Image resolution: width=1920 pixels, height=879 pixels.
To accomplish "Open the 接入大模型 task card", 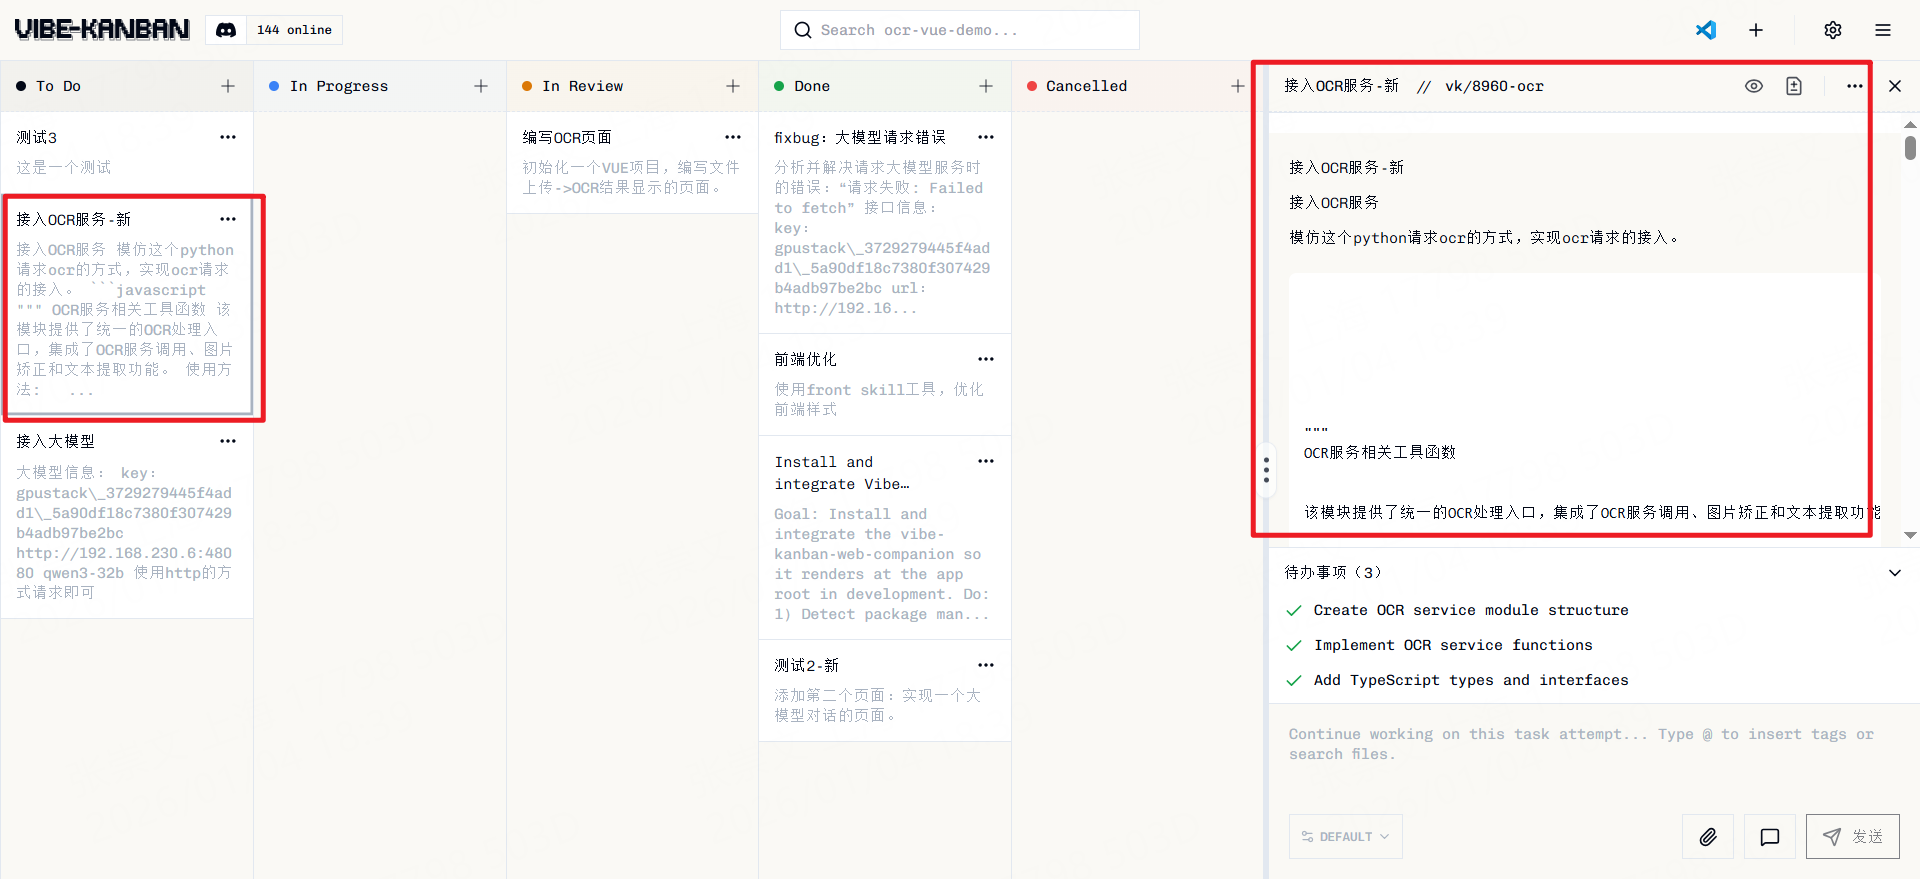I will click(127, 517).
